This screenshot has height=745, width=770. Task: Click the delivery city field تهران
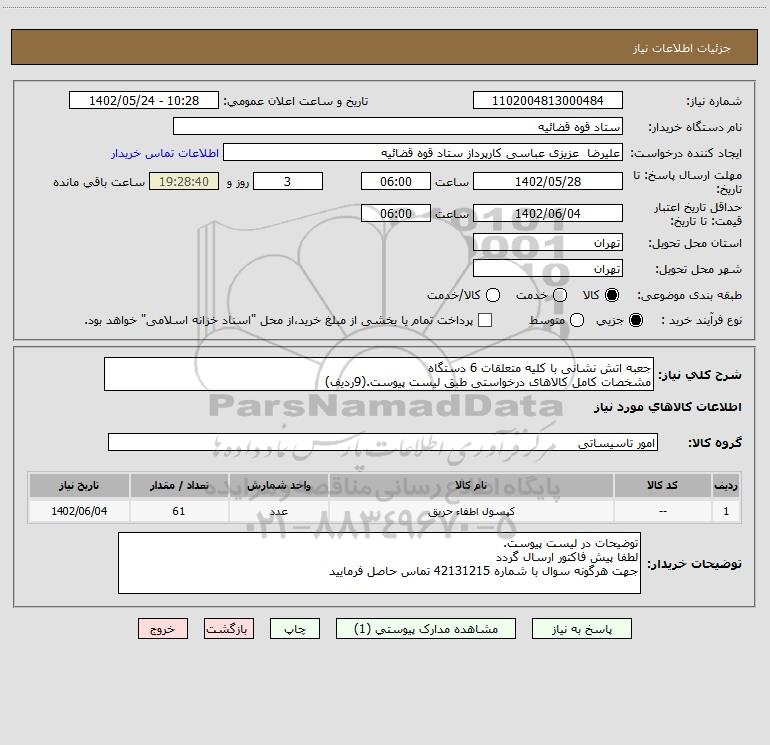click(x=548, y=268)
